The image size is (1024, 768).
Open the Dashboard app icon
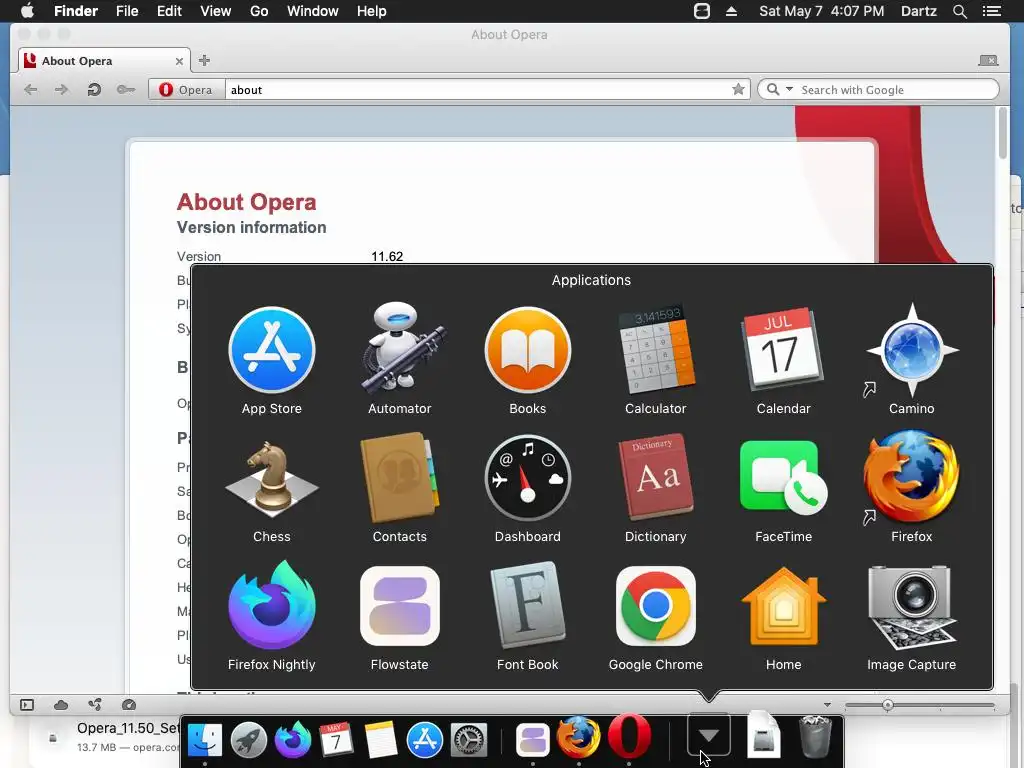pos(528,478)
